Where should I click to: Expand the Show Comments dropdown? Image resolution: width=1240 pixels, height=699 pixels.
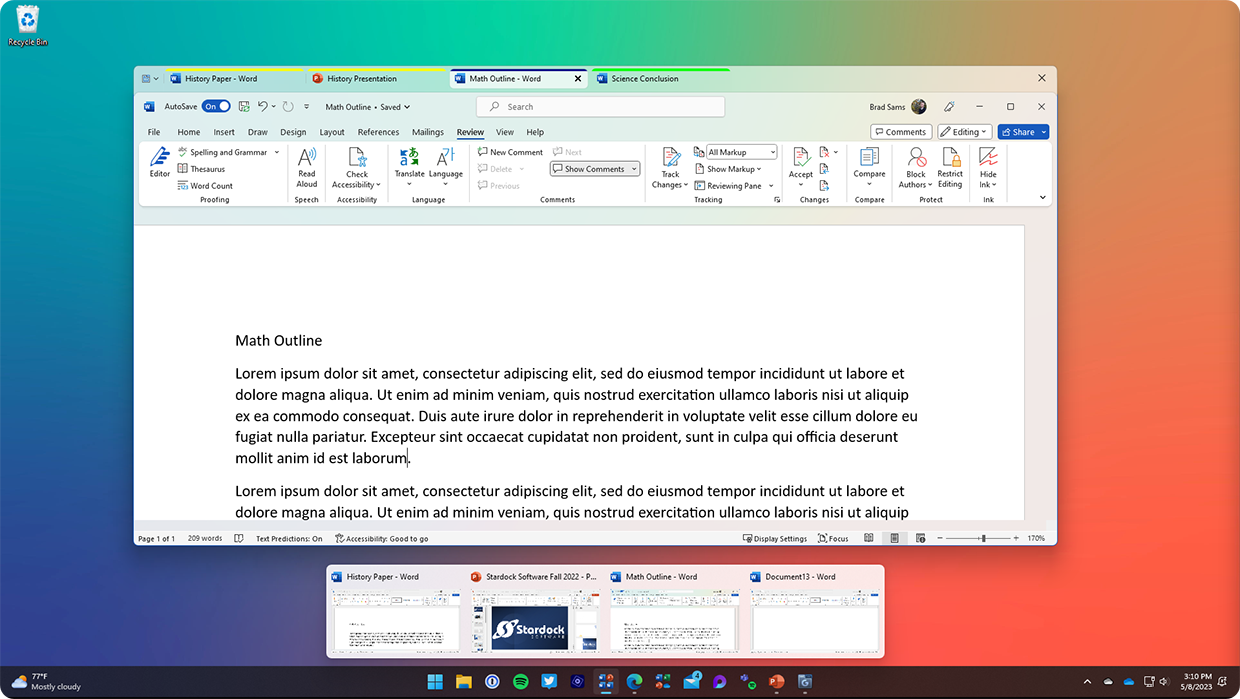[x=595, y=169]
